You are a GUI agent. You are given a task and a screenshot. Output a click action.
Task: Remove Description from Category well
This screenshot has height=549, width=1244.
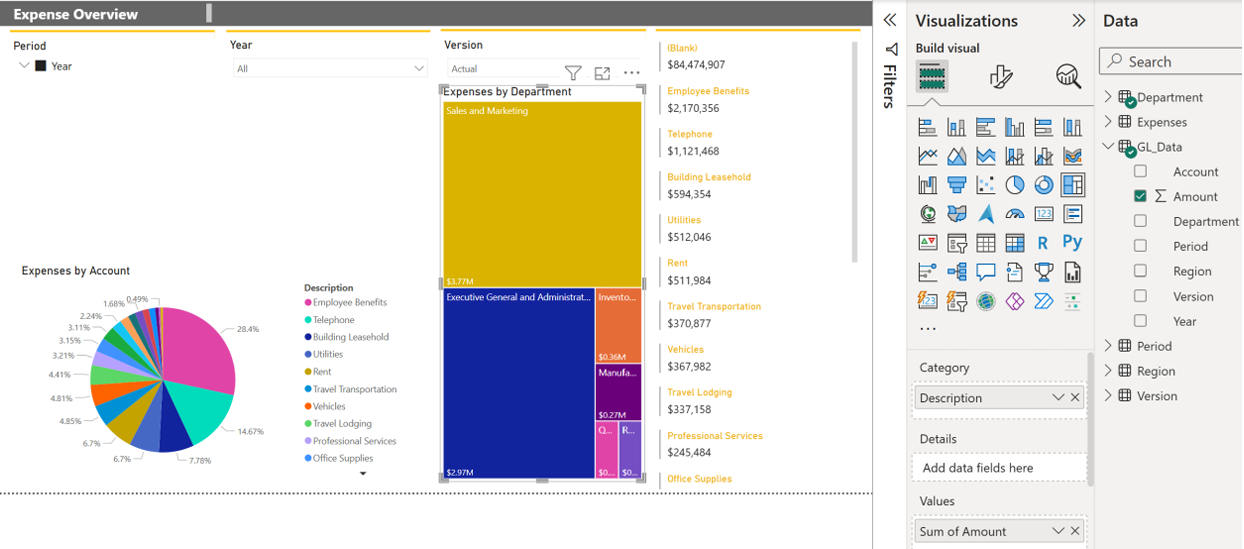click(1075, 398)
